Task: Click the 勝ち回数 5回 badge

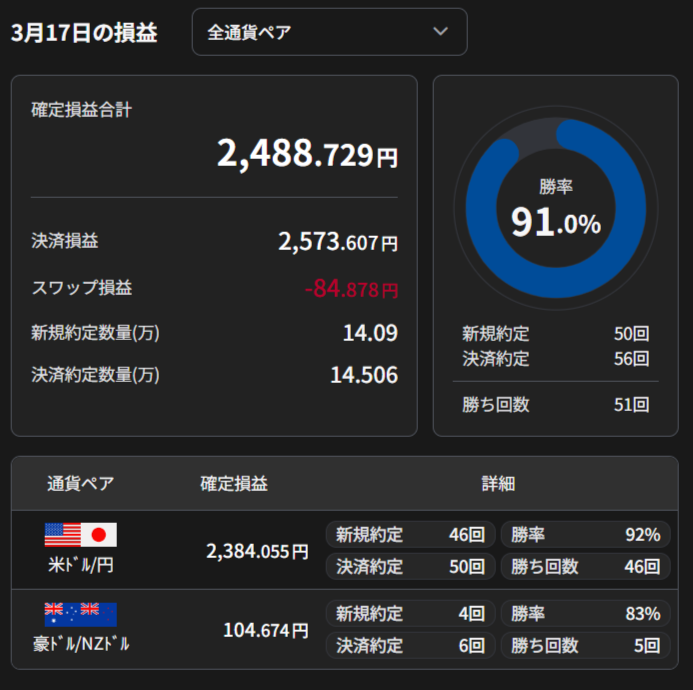Action: pos(585,646)
